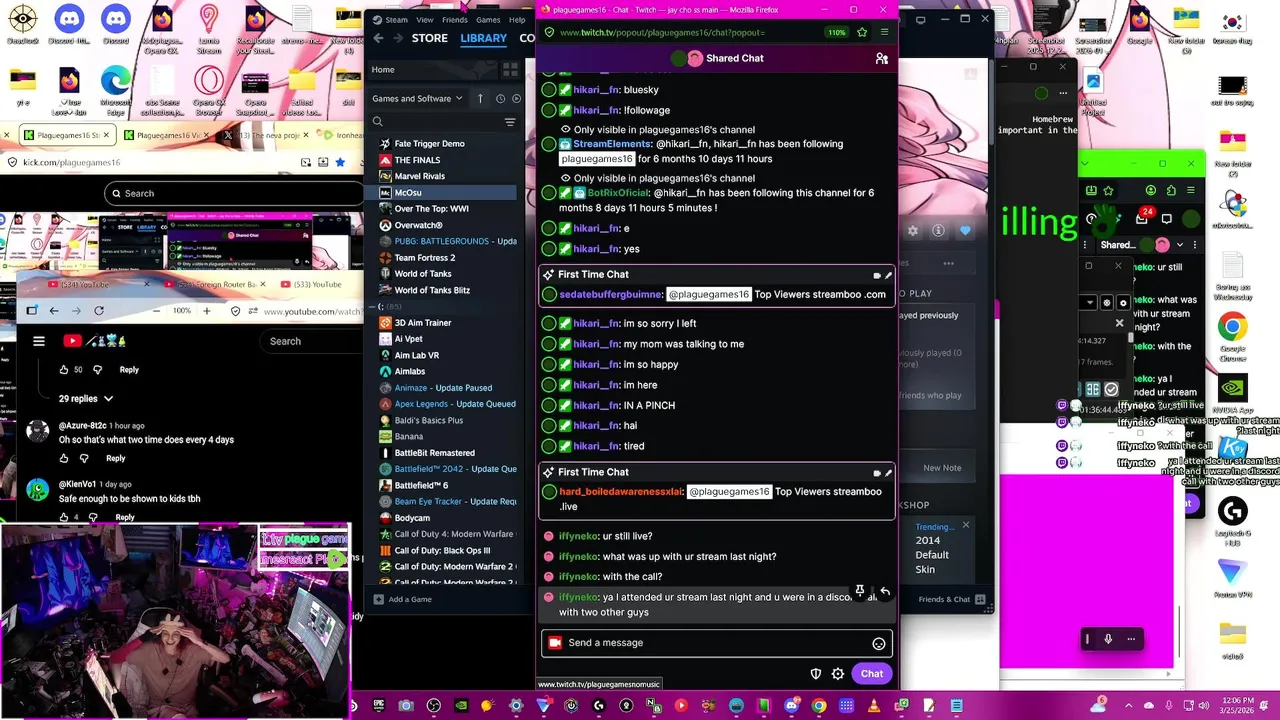
Task: Open Proton VPN desktop shortcut
Action: click(x=1232, y=580)
